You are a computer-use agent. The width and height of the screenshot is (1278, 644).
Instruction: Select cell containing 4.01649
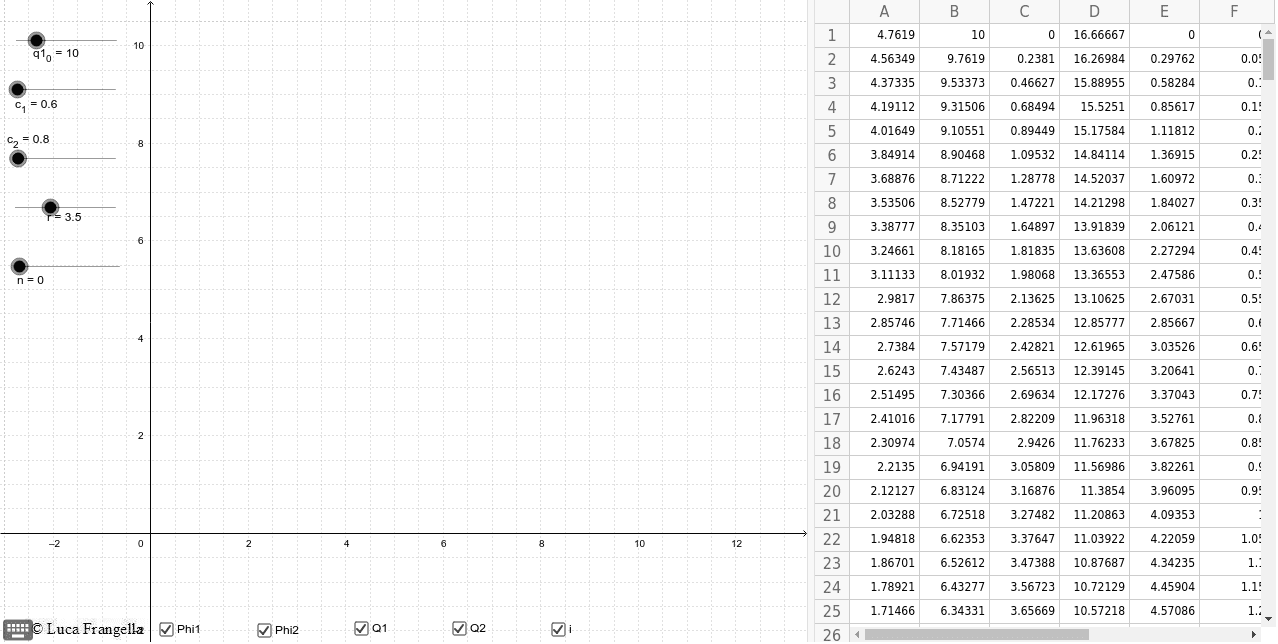click(884, 131)
